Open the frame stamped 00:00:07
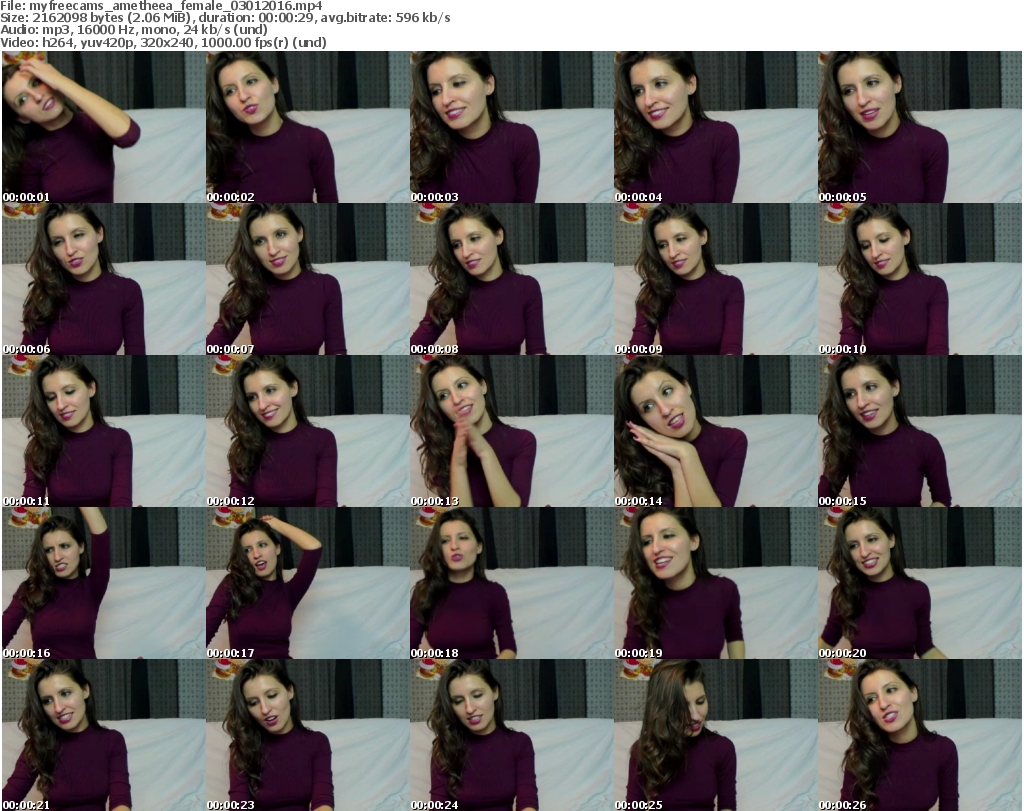 [308, 279]
